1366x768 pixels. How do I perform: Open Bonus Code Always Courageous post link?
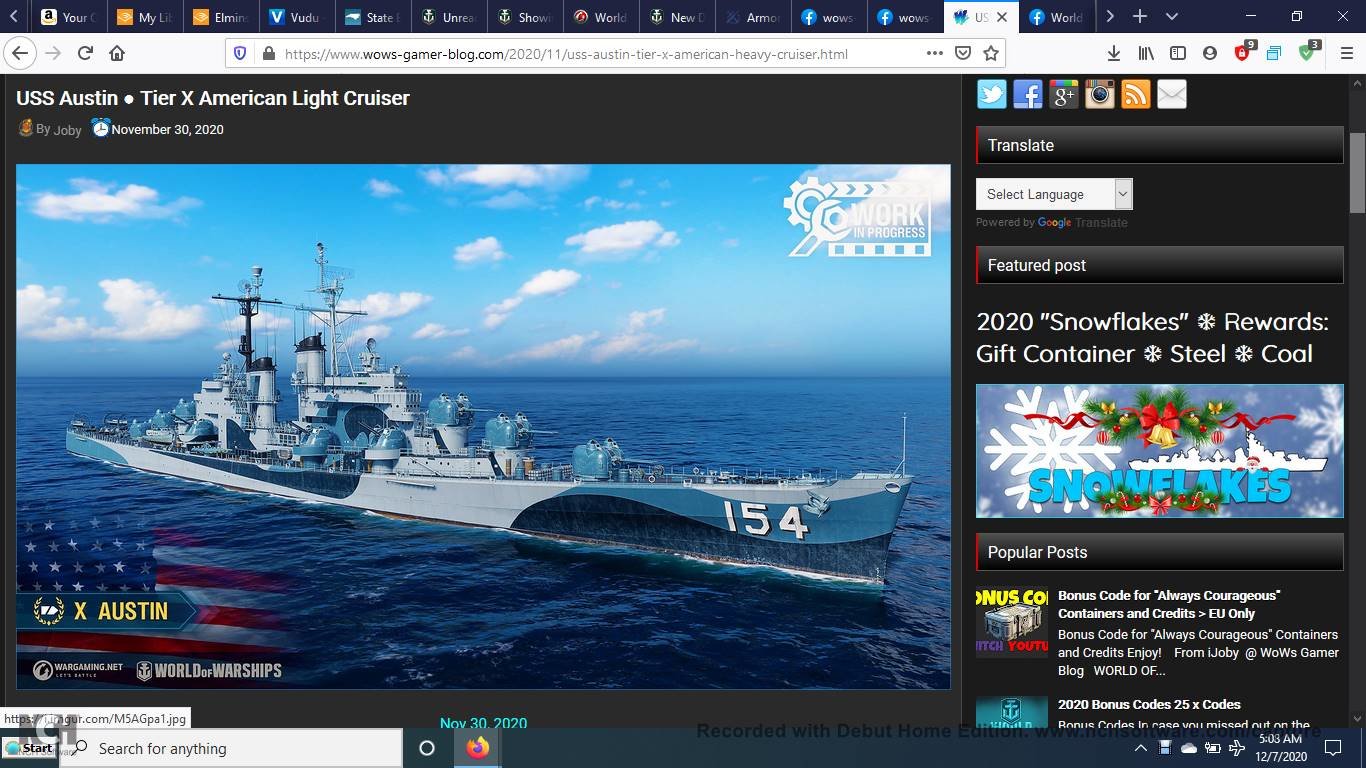pos(1169,604)
